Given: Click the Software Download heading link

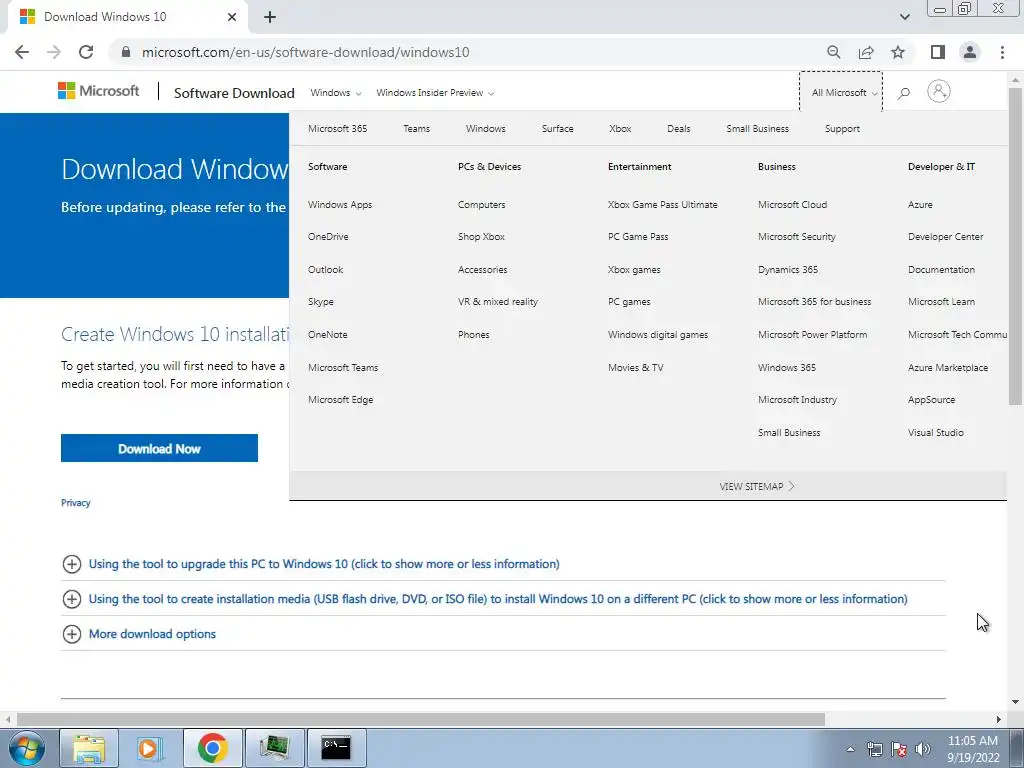Looking at the screenshot, I should [x=234, y=93].
